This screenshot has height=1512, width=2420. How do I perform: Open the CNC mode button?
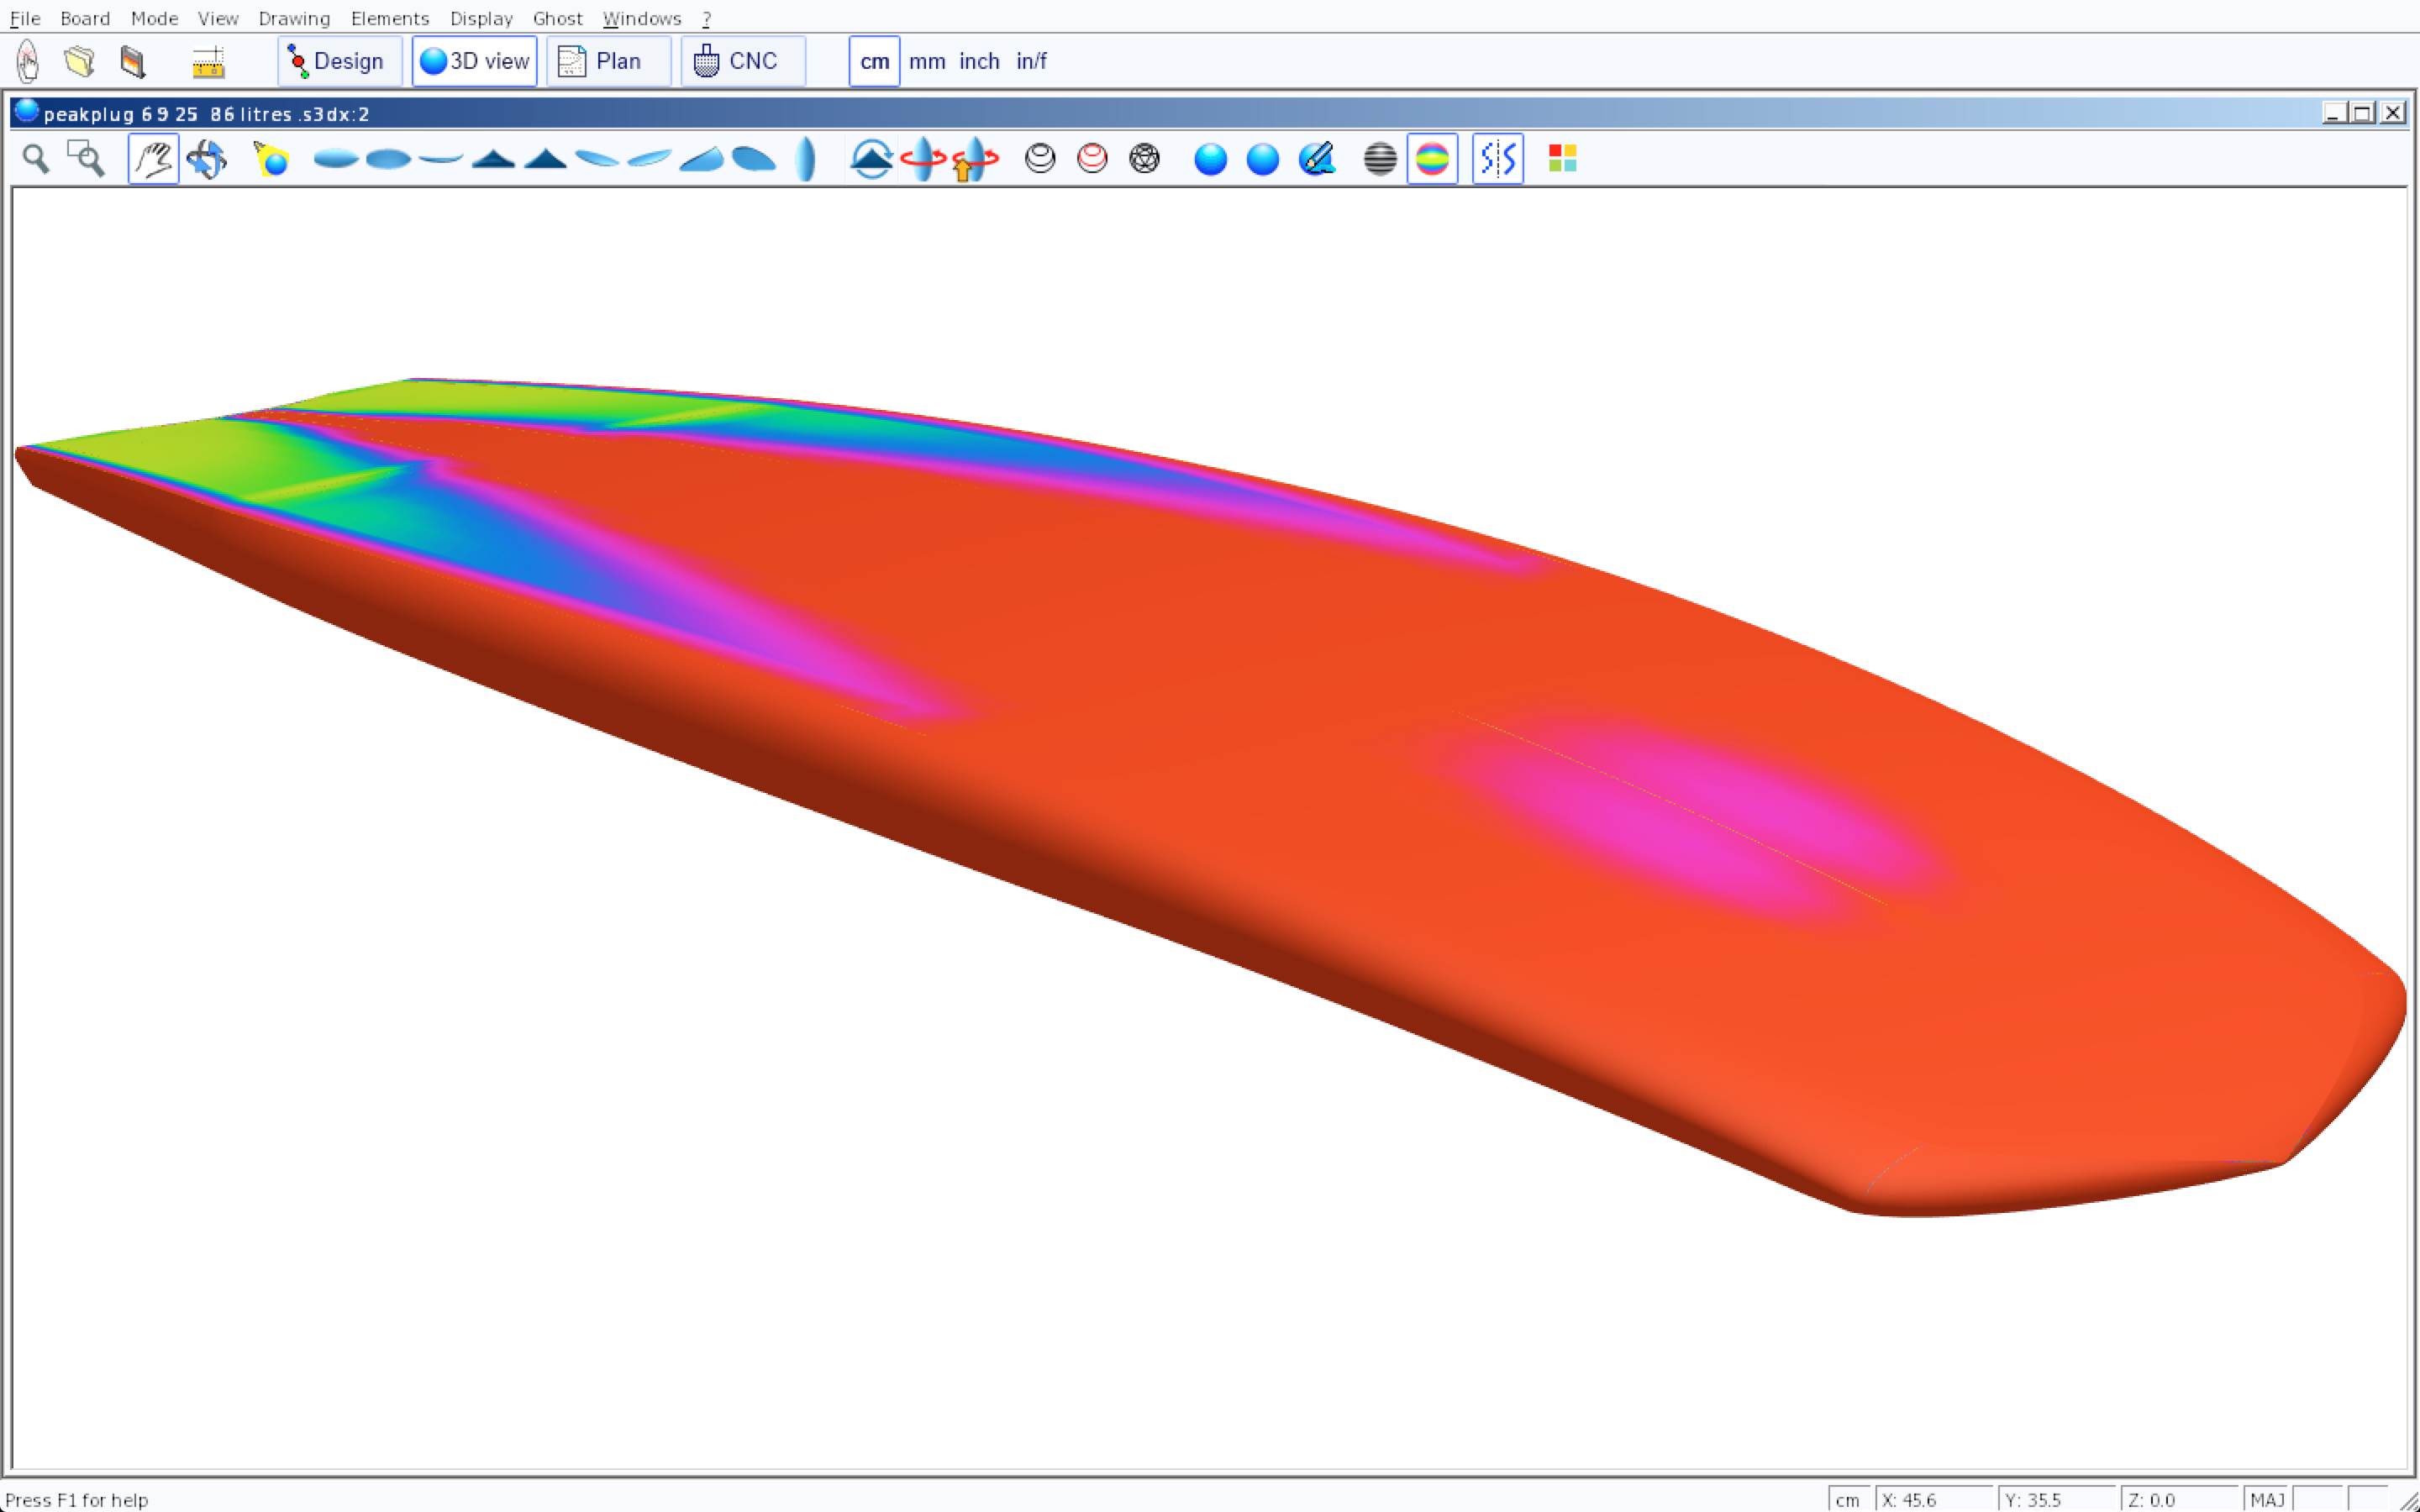[x=742, y=61]
